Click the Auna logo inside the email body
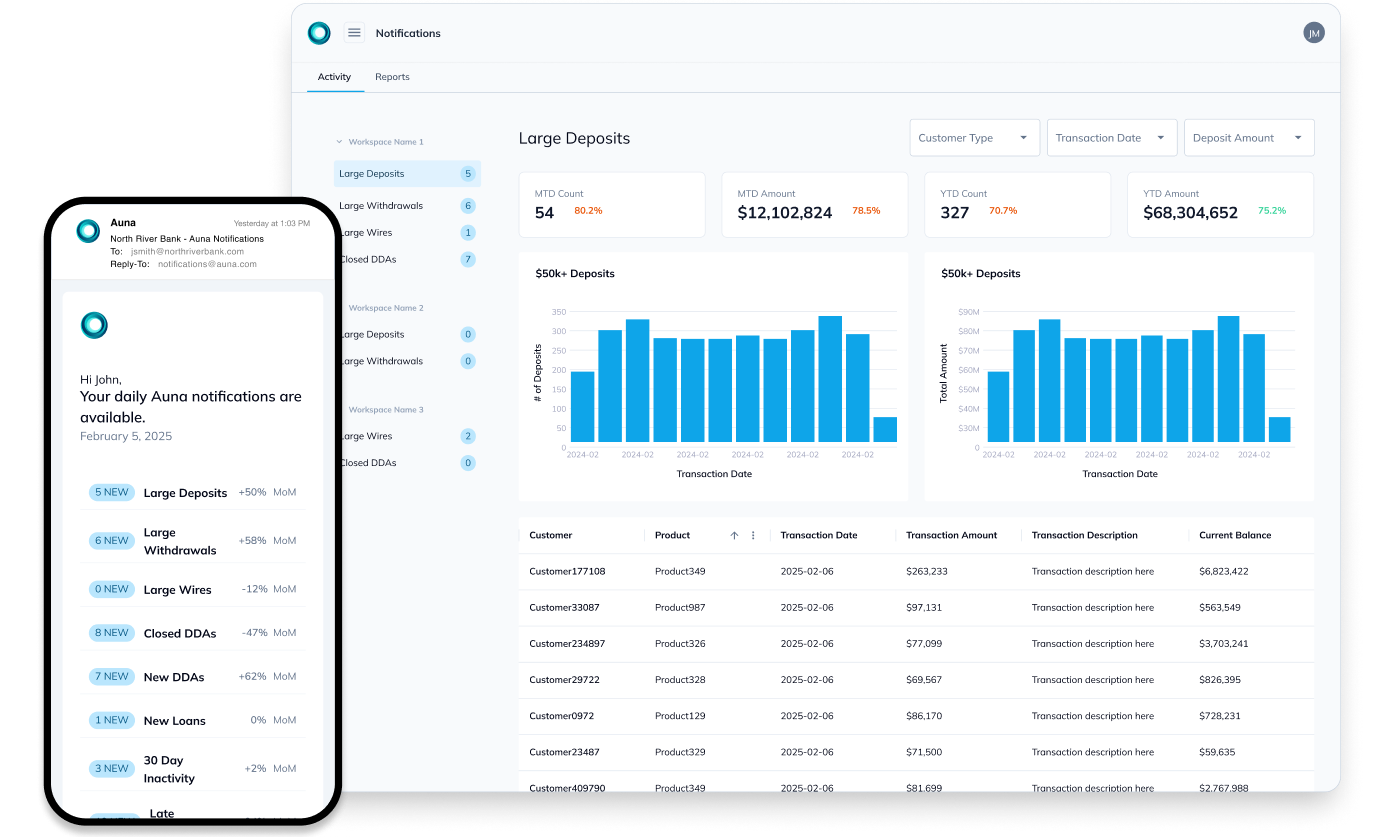The width and height of the screenshot is (1395, 837). point(94,325)
